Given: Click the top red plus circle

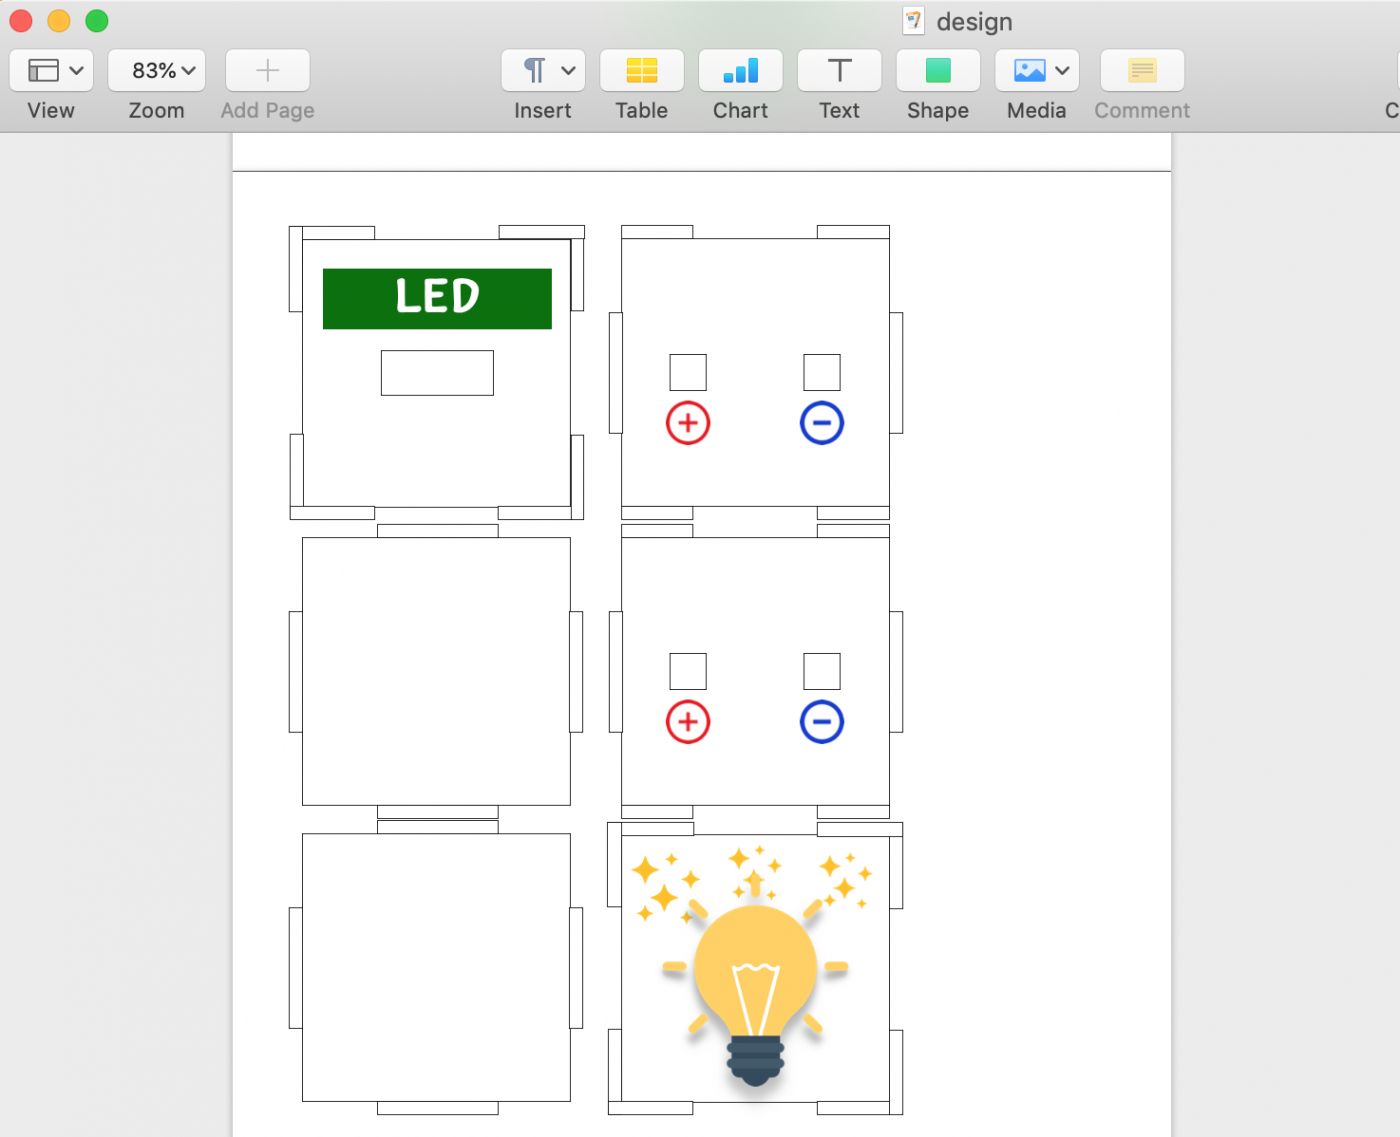Looking at the screenshot, I should [x=688, y=423].
